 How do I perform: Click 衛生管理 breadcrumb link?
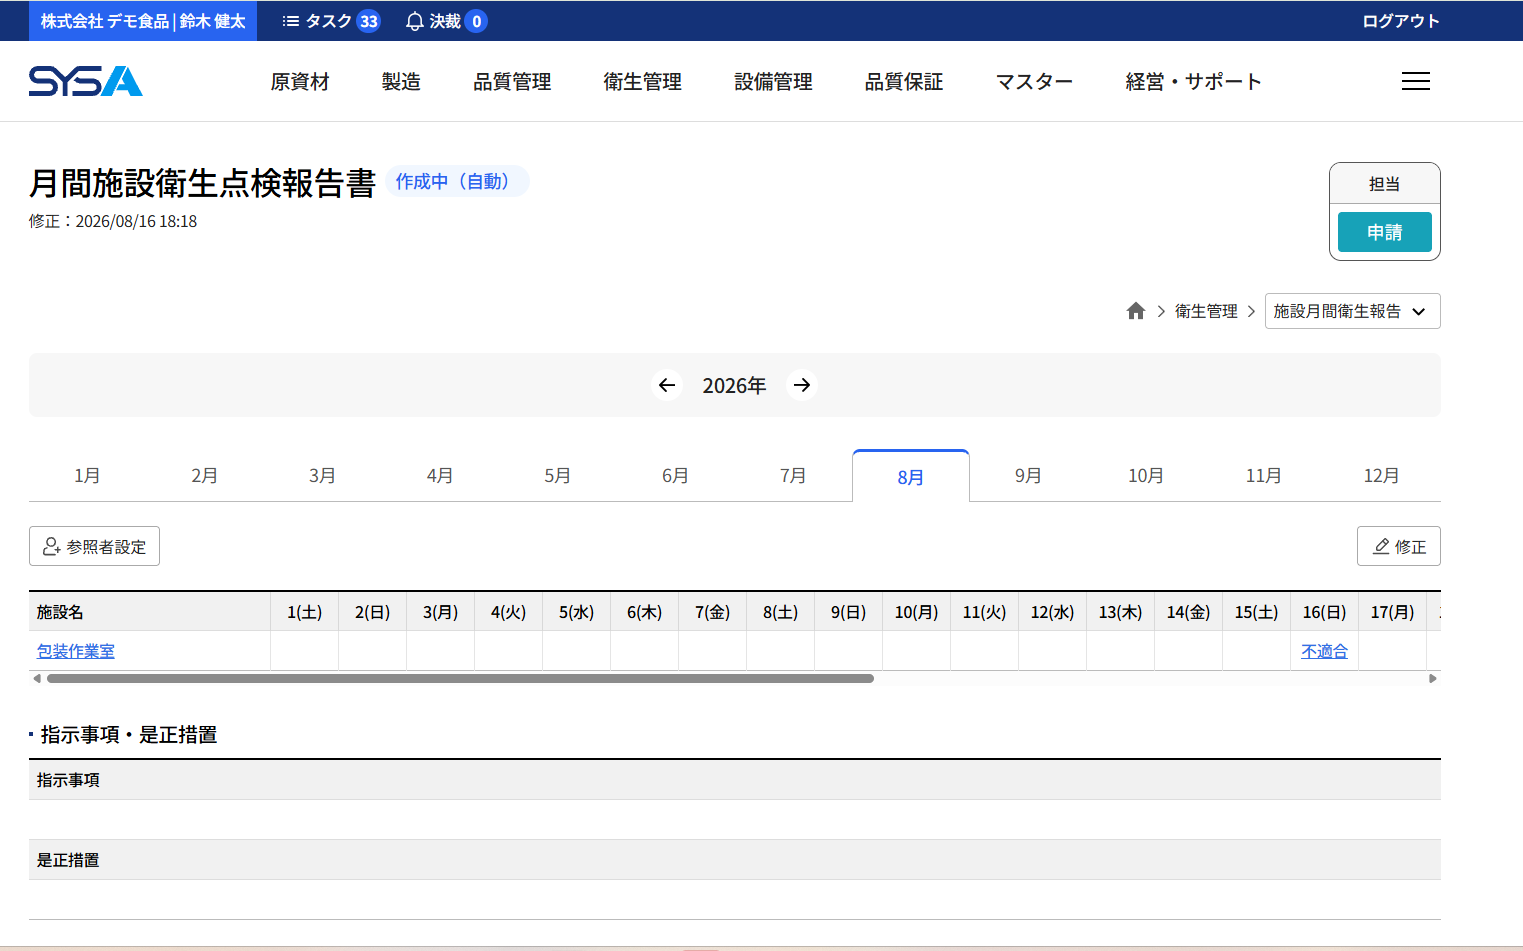pos(1206,311)
